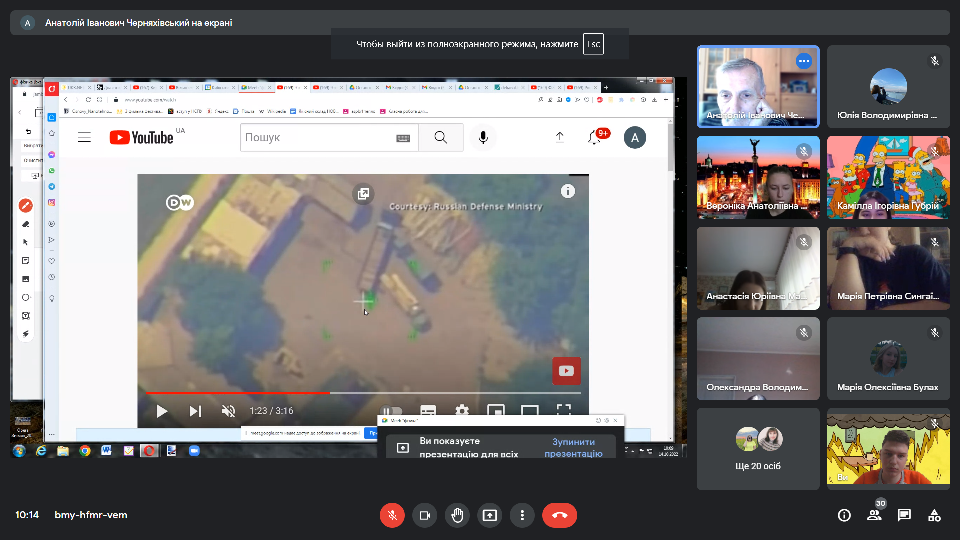The height and width of the screenshot is (540, 960).
Task: Click the Windows Start button
Action: pyautogui.click(x=20, y=451)
